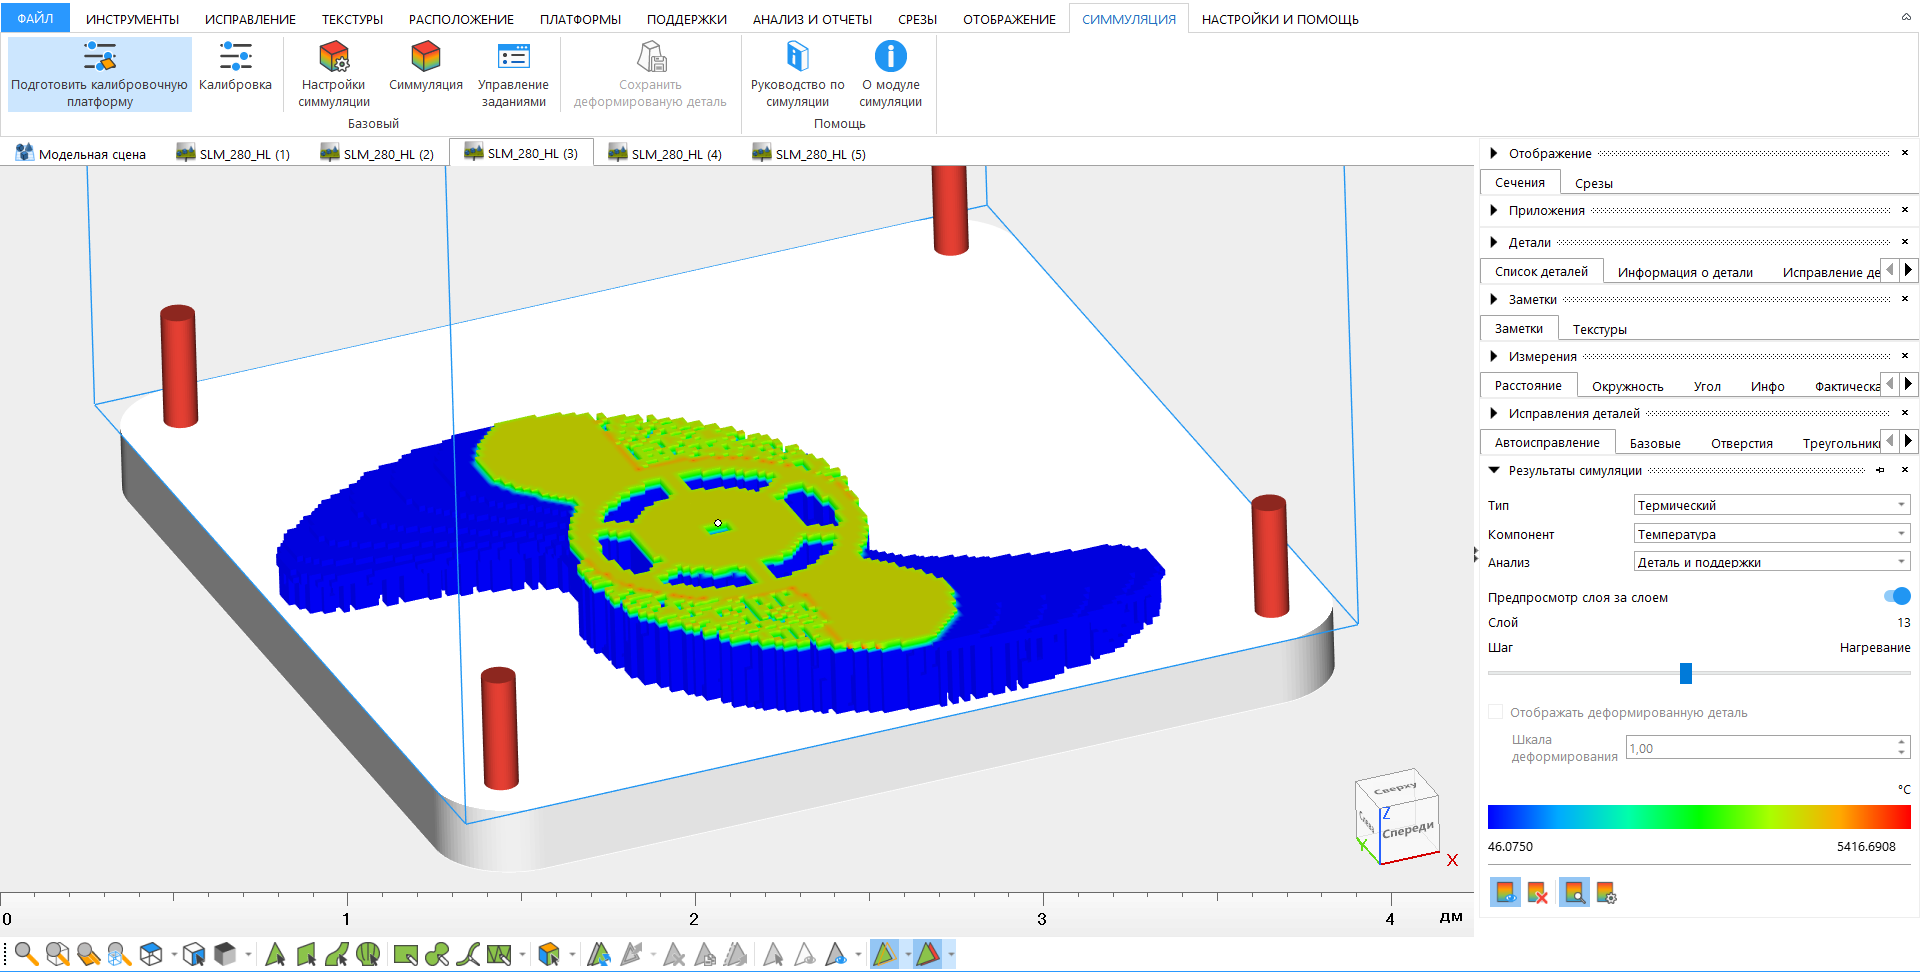
Task: Move the Шаг layer step slider handle
Action: pyautogui.click(x=1685, y=673)
